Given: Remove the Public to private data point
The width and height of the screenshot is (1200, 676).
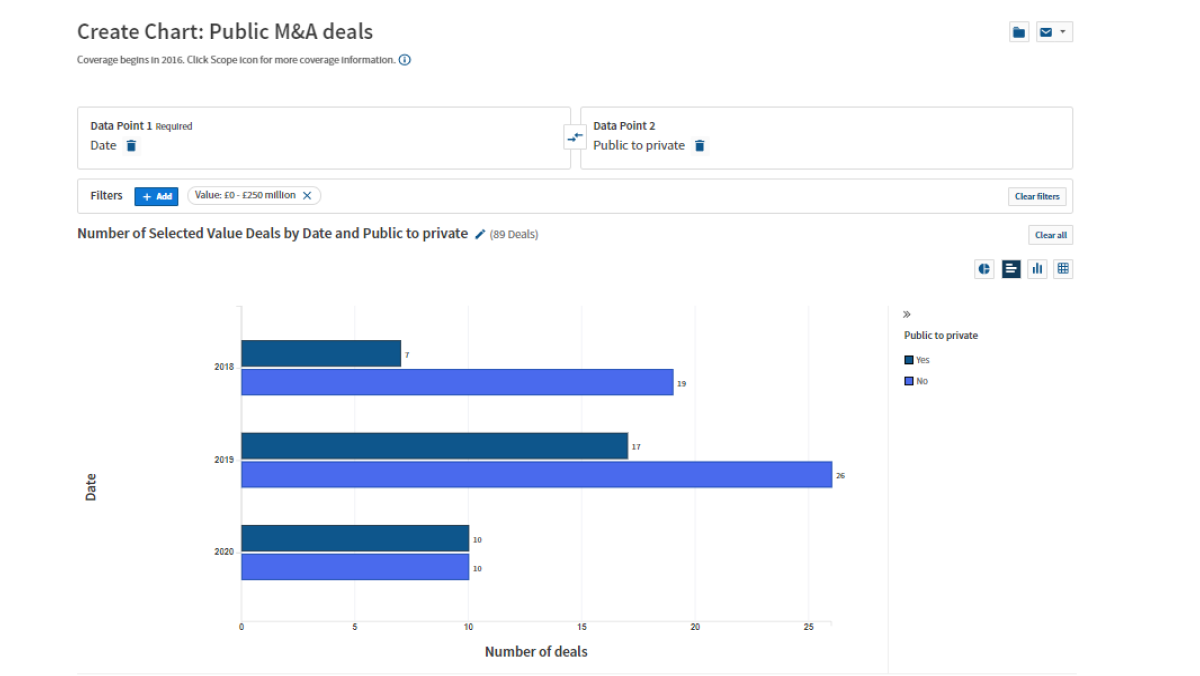Looking at the screenshot, I should tap(700, 146).
